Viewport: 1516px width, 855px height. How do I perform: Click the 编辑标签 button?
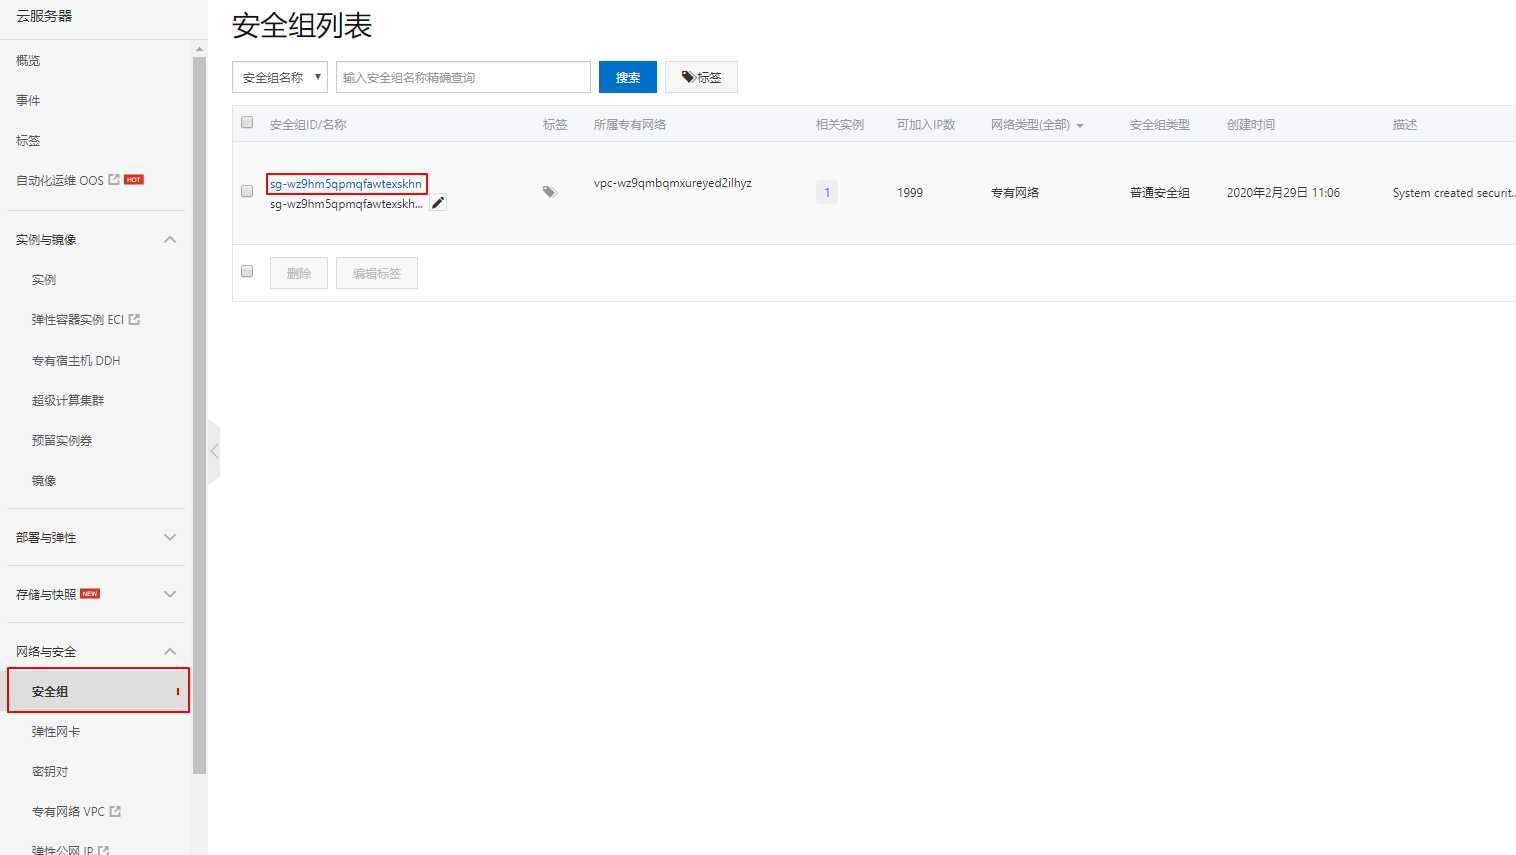pos(377,273)
